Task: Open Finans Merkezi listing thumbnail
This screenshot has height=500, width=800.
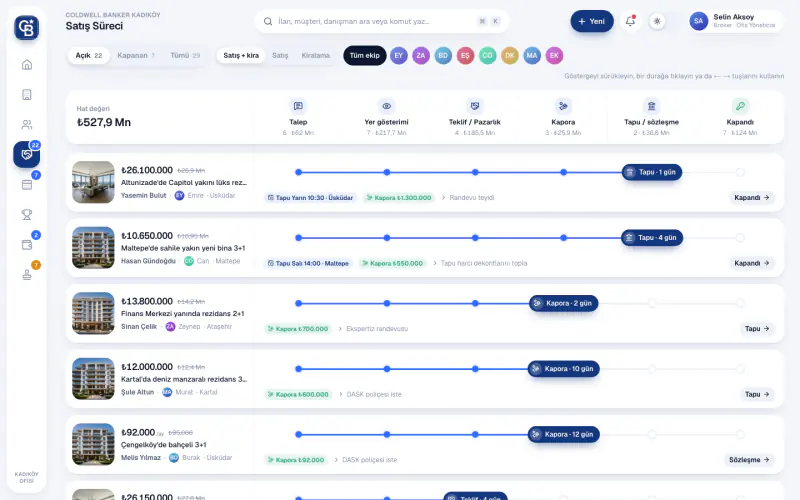Action: 93,313
